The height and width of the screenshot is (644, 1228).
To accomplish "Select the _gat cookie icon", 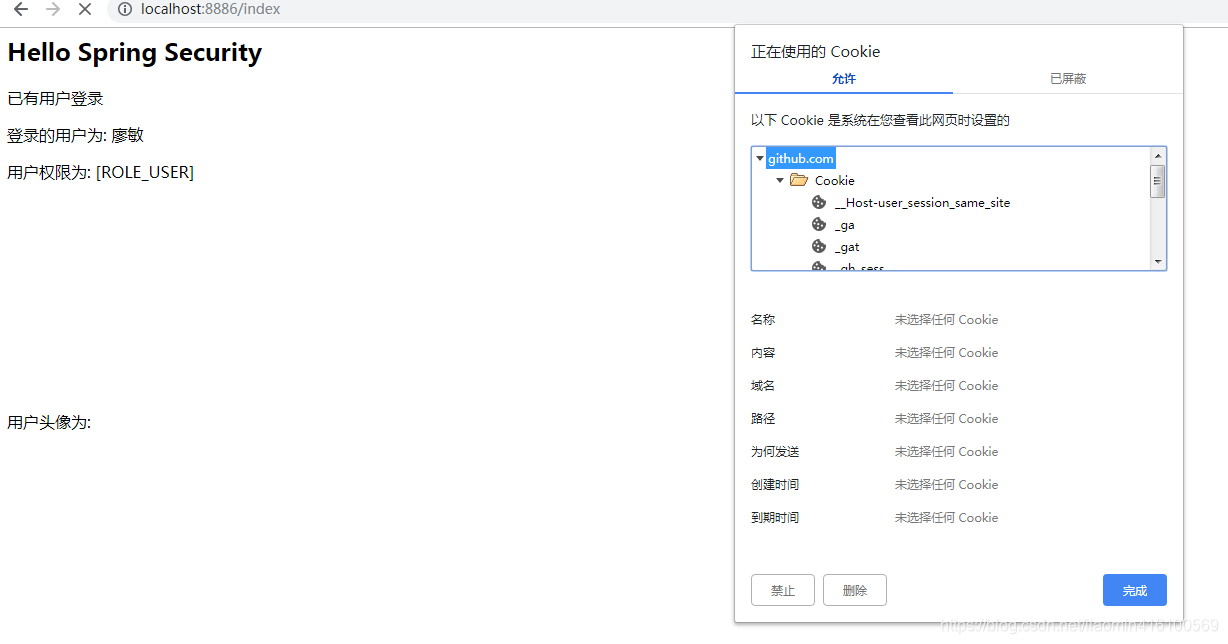I will pos(818,247).
